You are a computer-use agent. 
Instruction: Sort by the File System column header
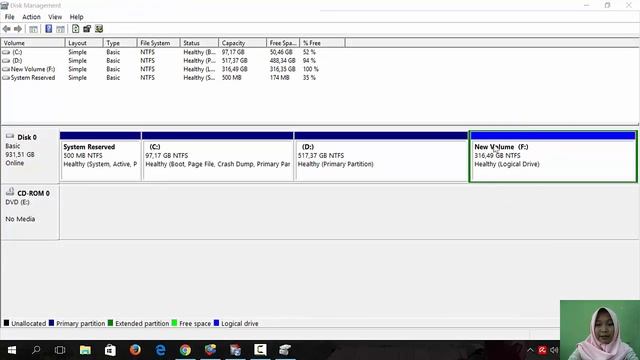pyautogui.click(x=158, y=43)
